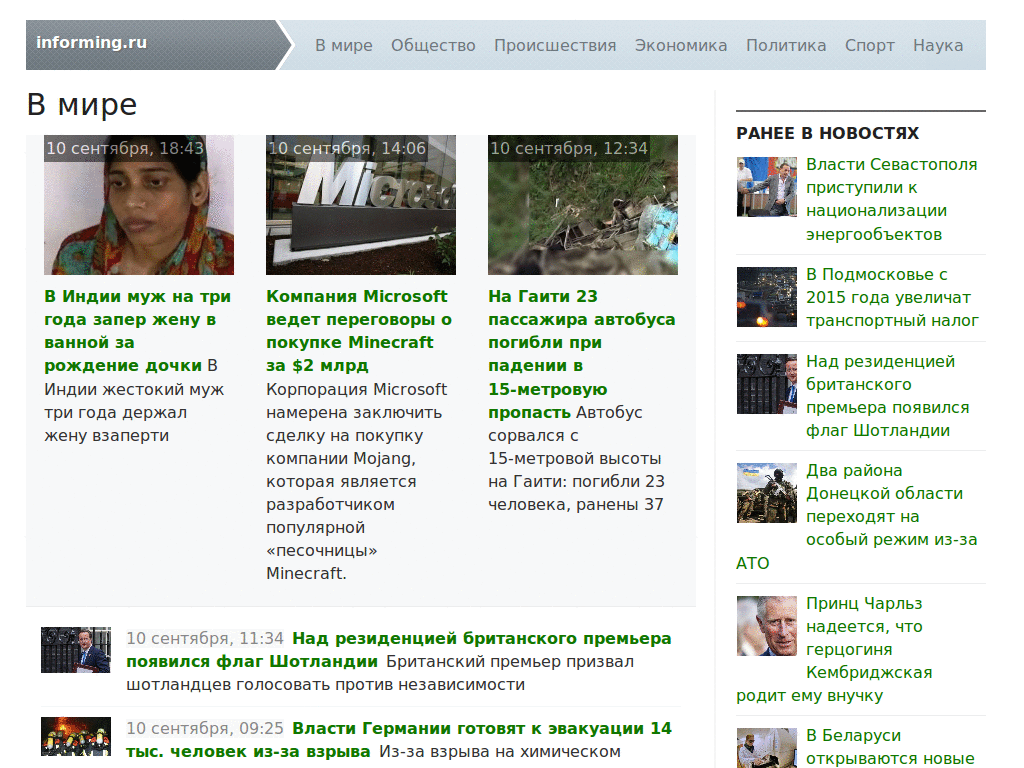Open headline 'Власти Германии готовят к эвакуации'

[x=398, y=740]
